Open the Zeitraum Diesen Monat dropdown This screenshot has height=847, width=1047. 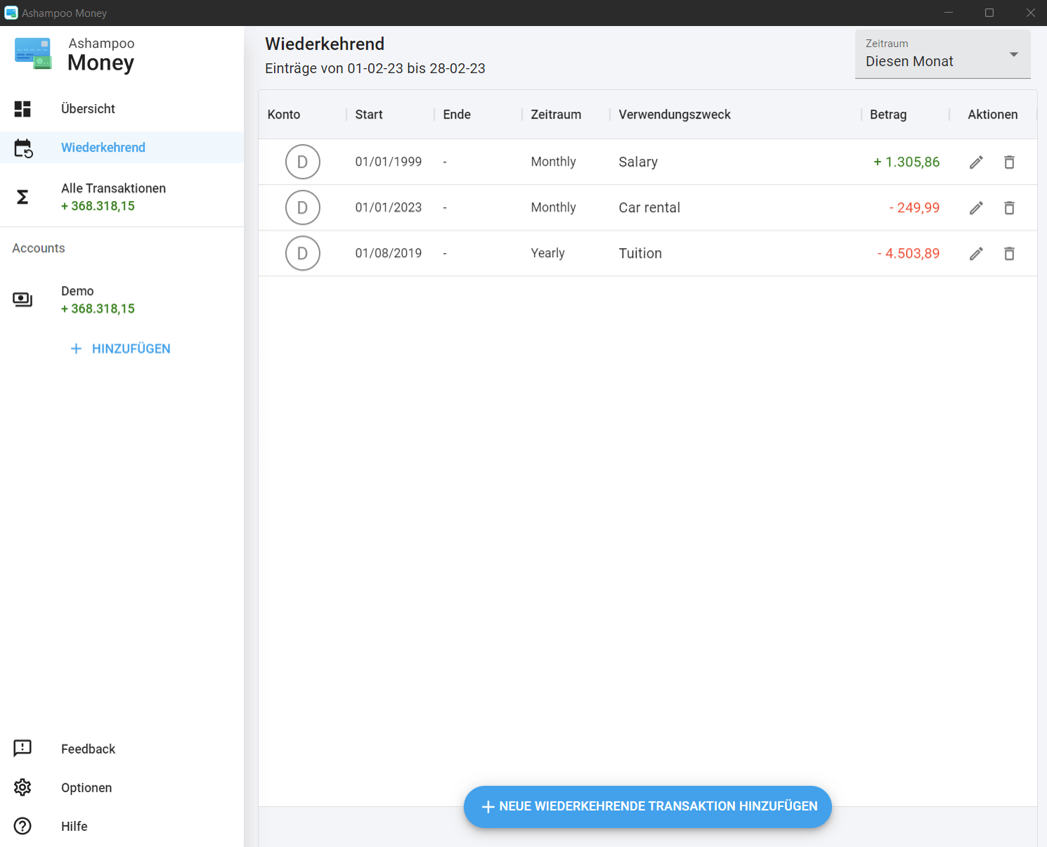click(942, 54)
